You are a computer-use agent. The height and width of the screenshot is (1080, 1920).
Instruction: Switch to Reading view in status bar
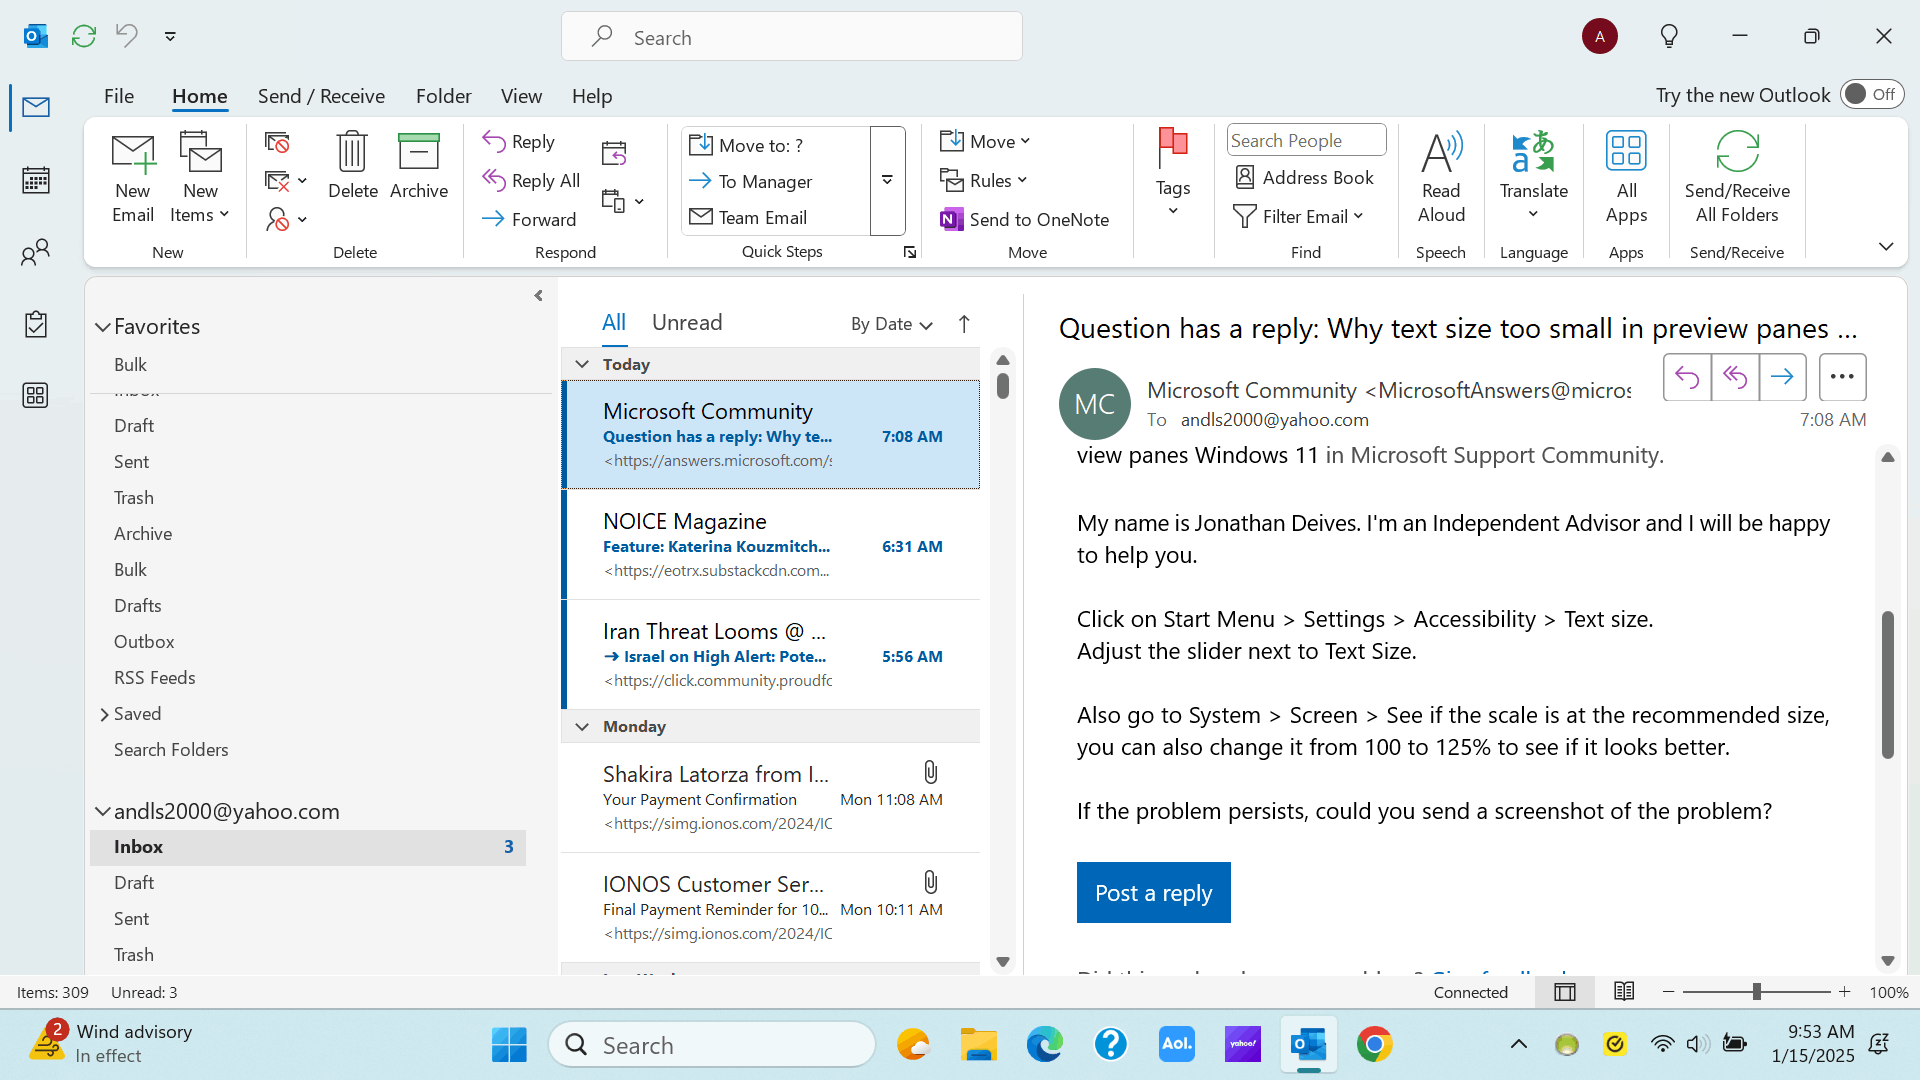(x=1624, y=991)
